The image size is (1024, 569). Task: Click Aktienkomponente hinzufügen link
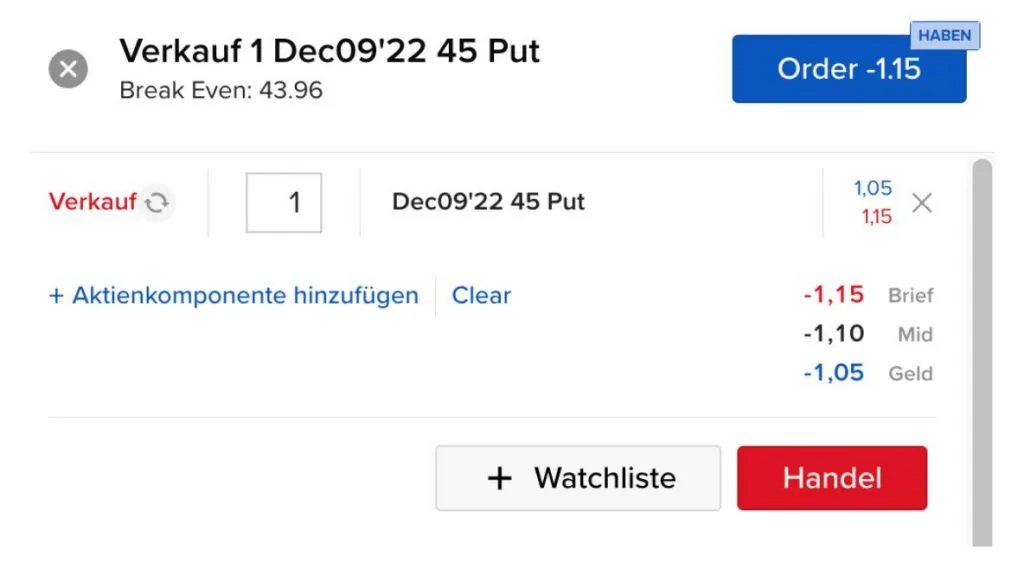(x=245, y=295)
